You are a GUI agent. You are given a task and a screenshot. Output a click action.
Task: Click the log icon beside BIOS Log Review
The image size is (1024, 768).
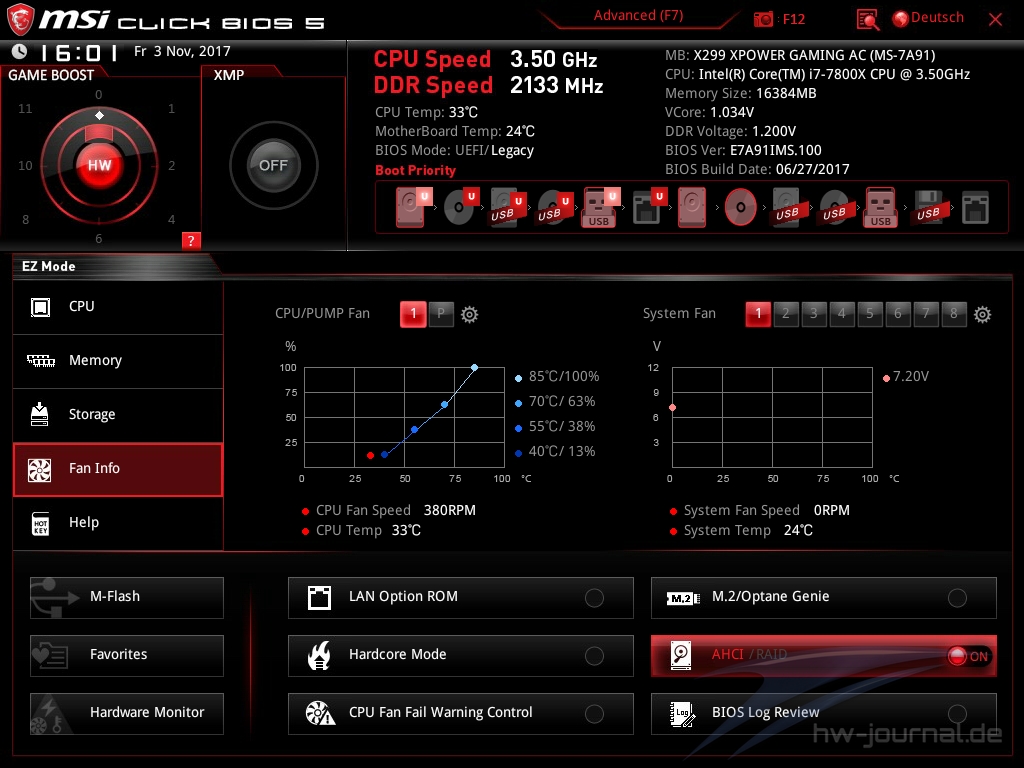[x=682, y=714]
